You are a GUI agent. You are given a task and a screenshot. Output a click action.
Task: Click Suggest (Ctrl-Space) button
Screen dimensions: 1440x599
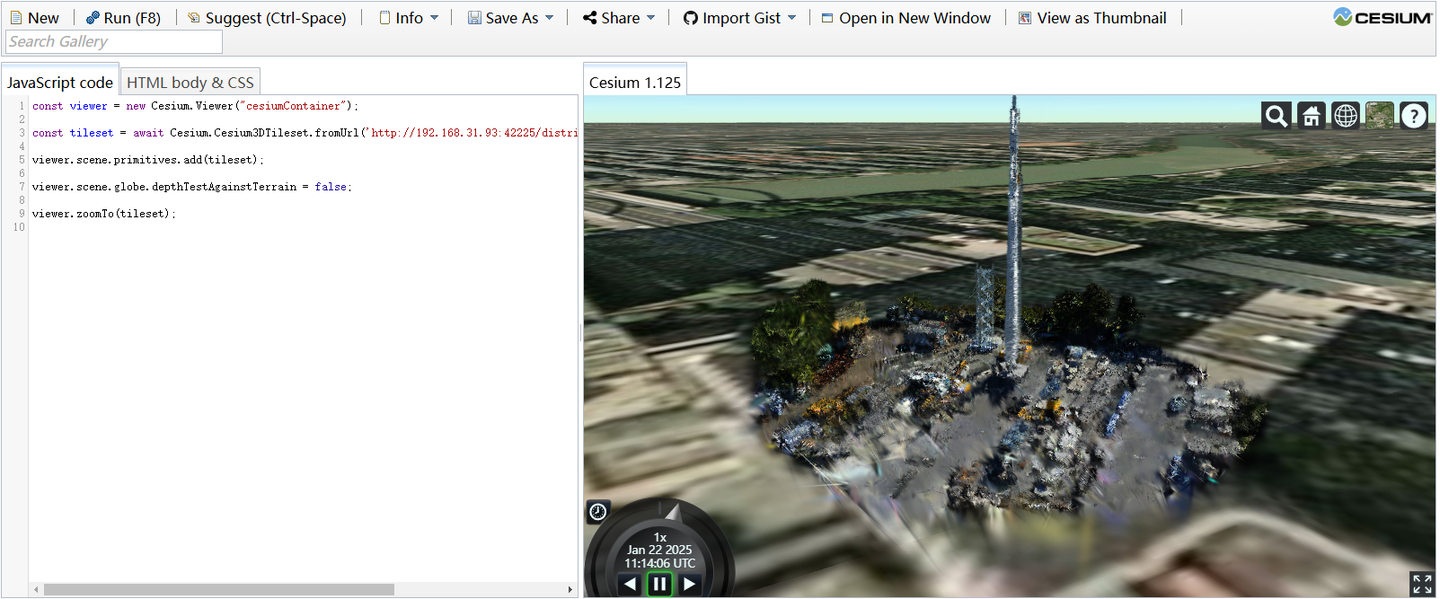pyautogui.click(x=267, y=18)
